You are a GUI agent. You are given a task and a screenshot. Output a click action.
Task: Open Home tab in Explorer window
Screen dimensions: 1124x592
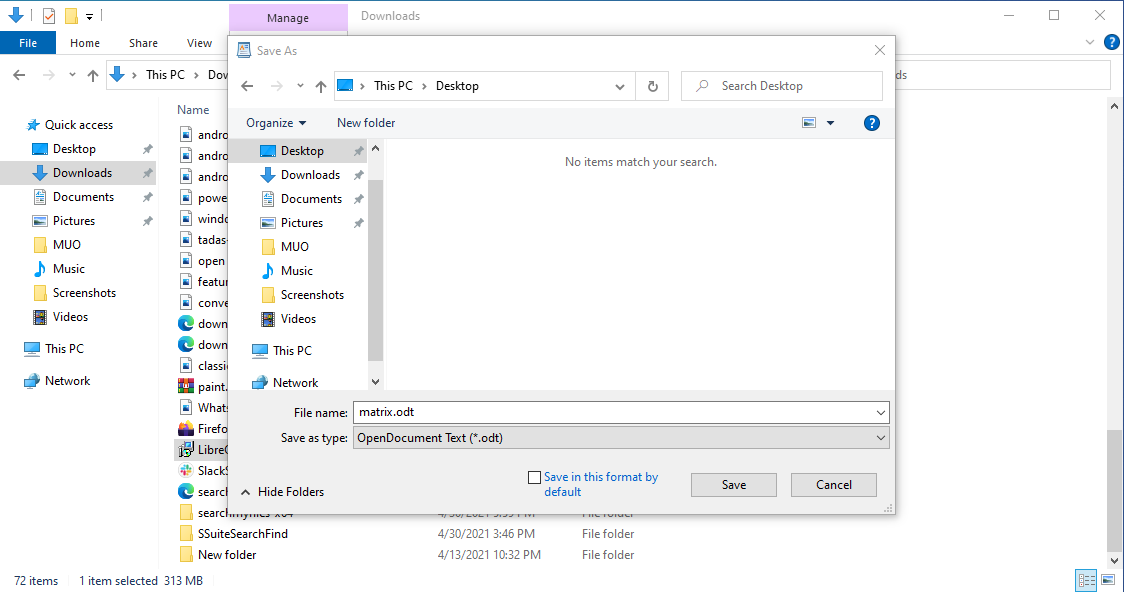coord(85,43)
